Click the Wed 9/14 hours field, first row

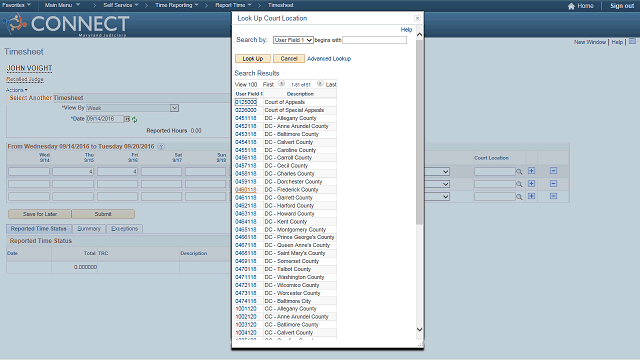tap(29, 172)
